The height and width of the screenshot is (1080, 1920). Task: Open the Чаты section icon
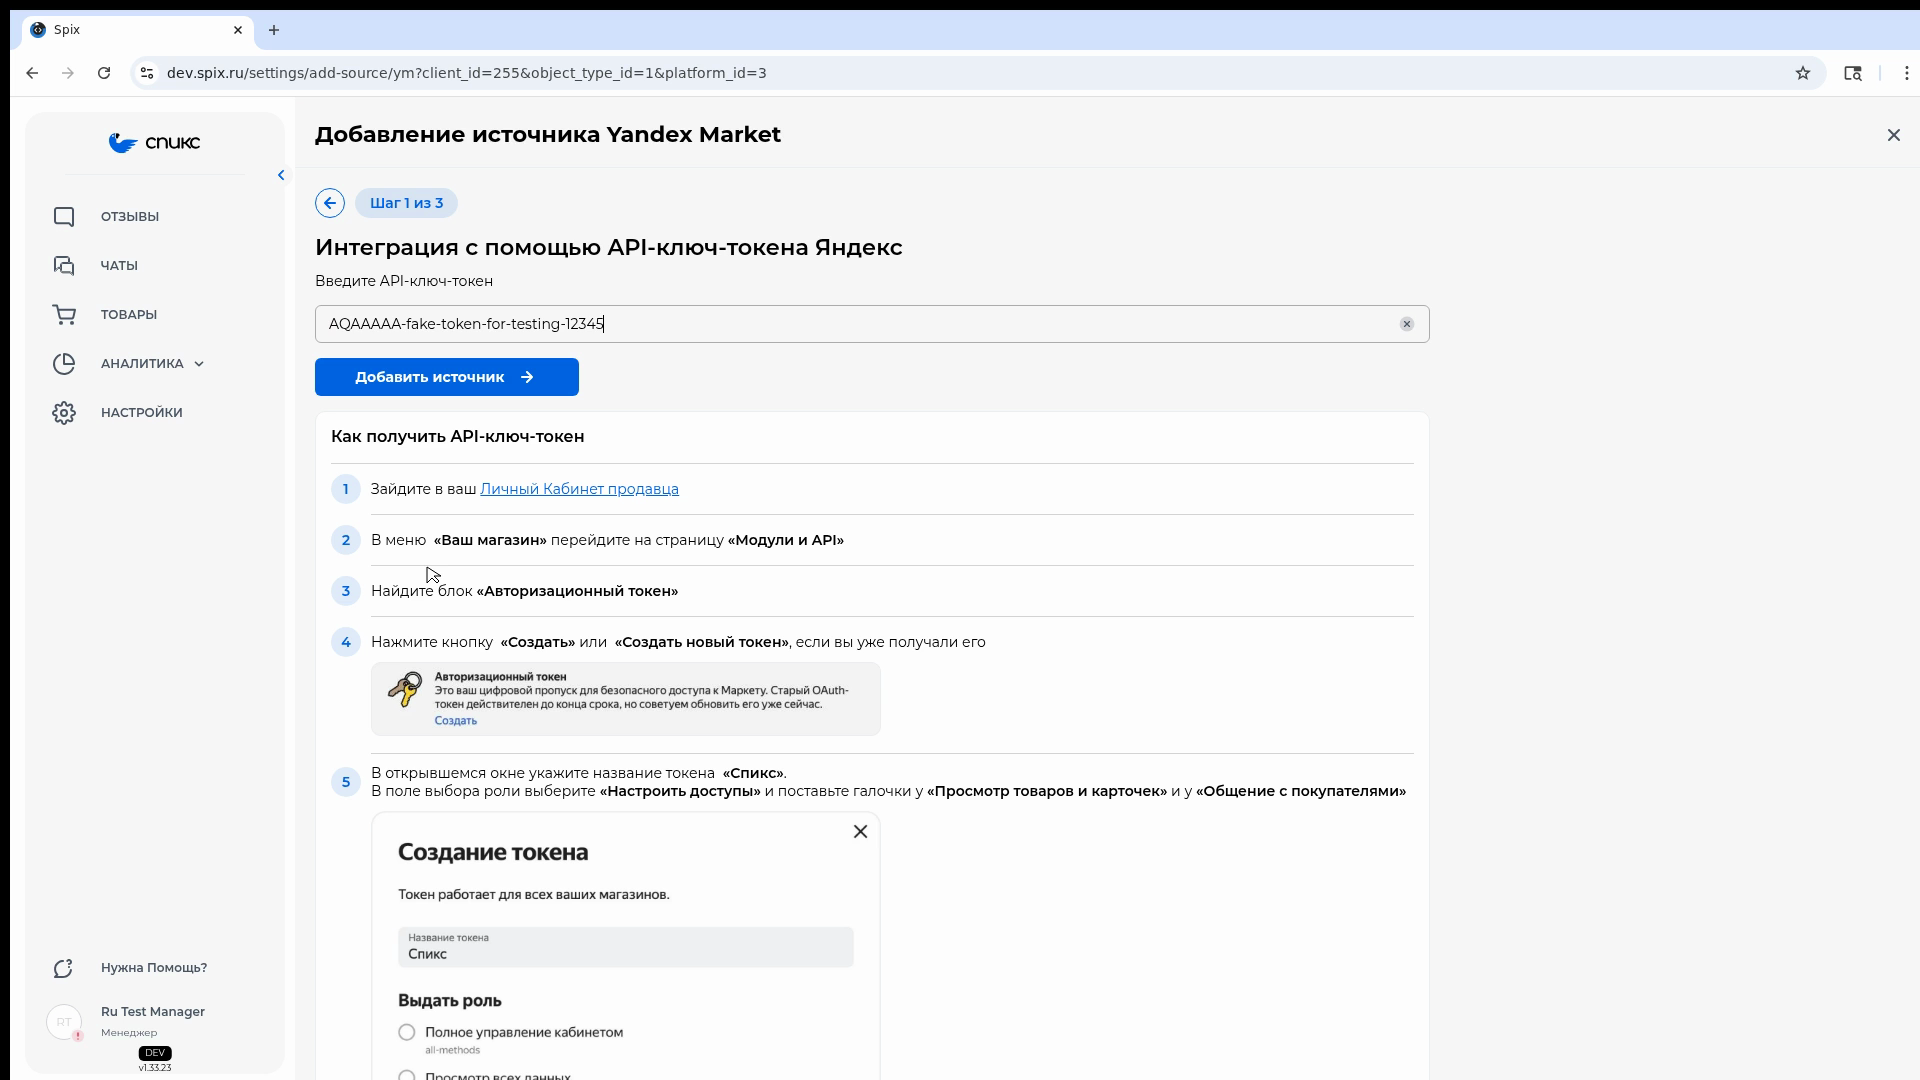pos(64,266)
